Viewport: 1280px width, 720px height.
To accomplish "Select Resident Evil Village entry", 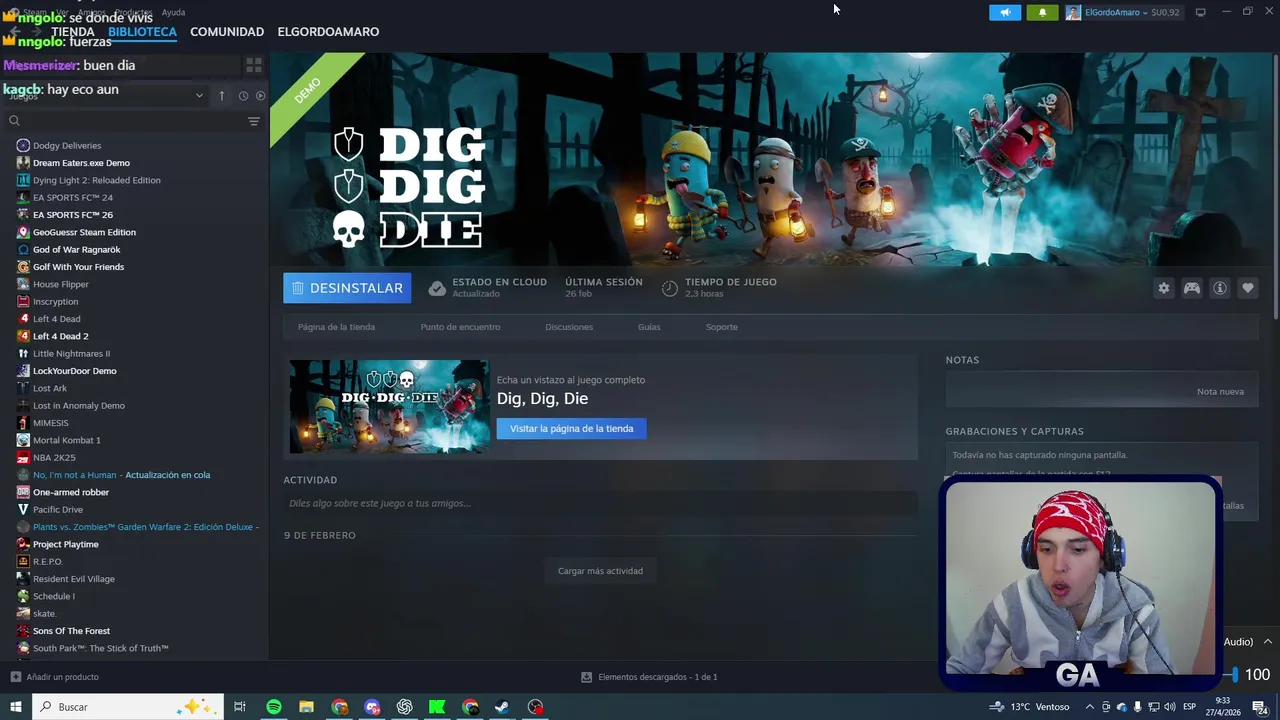I will pyautogui.click(x=73, y=579).
